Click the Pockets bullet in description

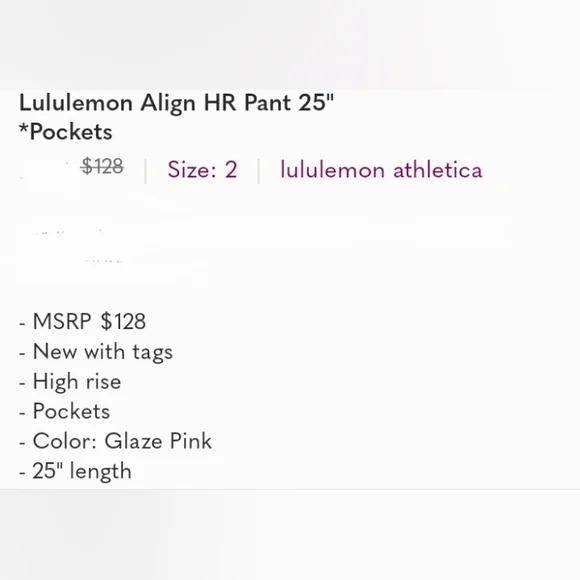coord(64,411)
